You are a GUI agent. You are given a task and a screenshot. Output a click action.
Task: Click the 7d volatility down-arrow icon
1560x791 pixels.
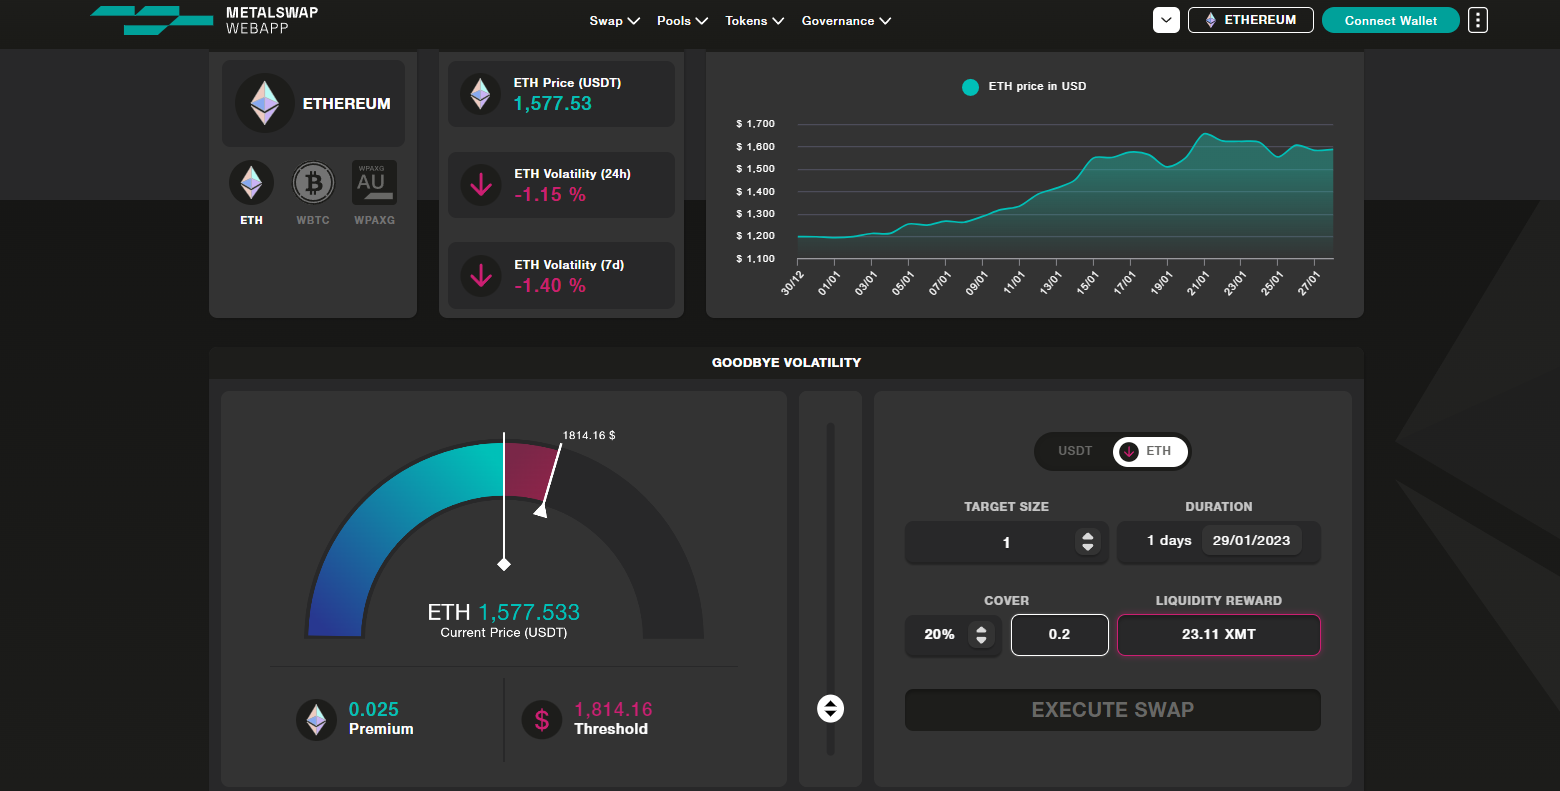[x=481, y=276]
